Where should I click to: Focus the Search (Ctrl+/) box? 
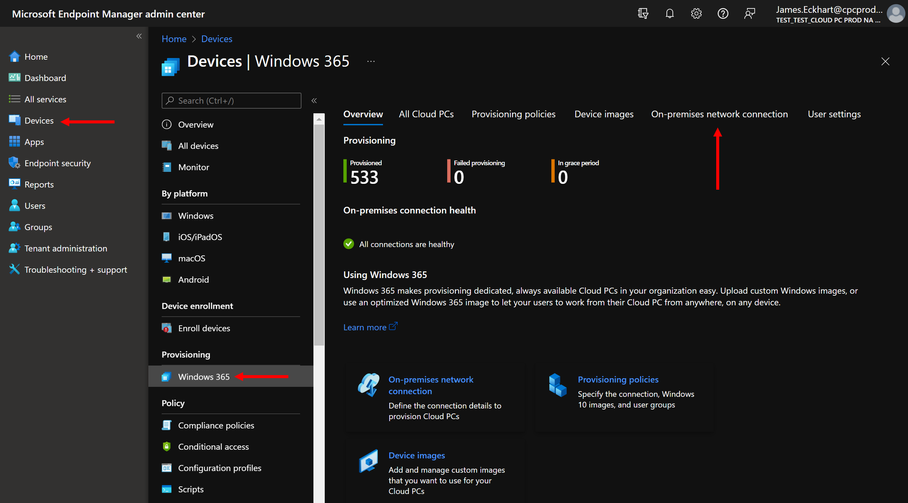[231, 101]
